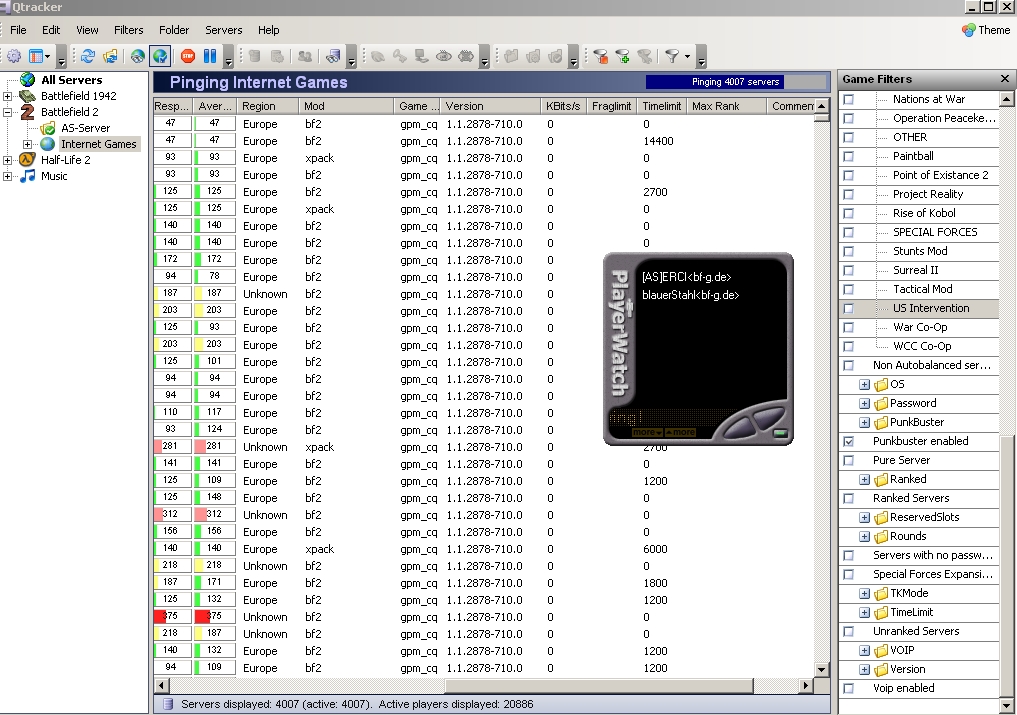The image size is (1017, 715).
Task: Click the greyed players icon
Action: (304, 56)
